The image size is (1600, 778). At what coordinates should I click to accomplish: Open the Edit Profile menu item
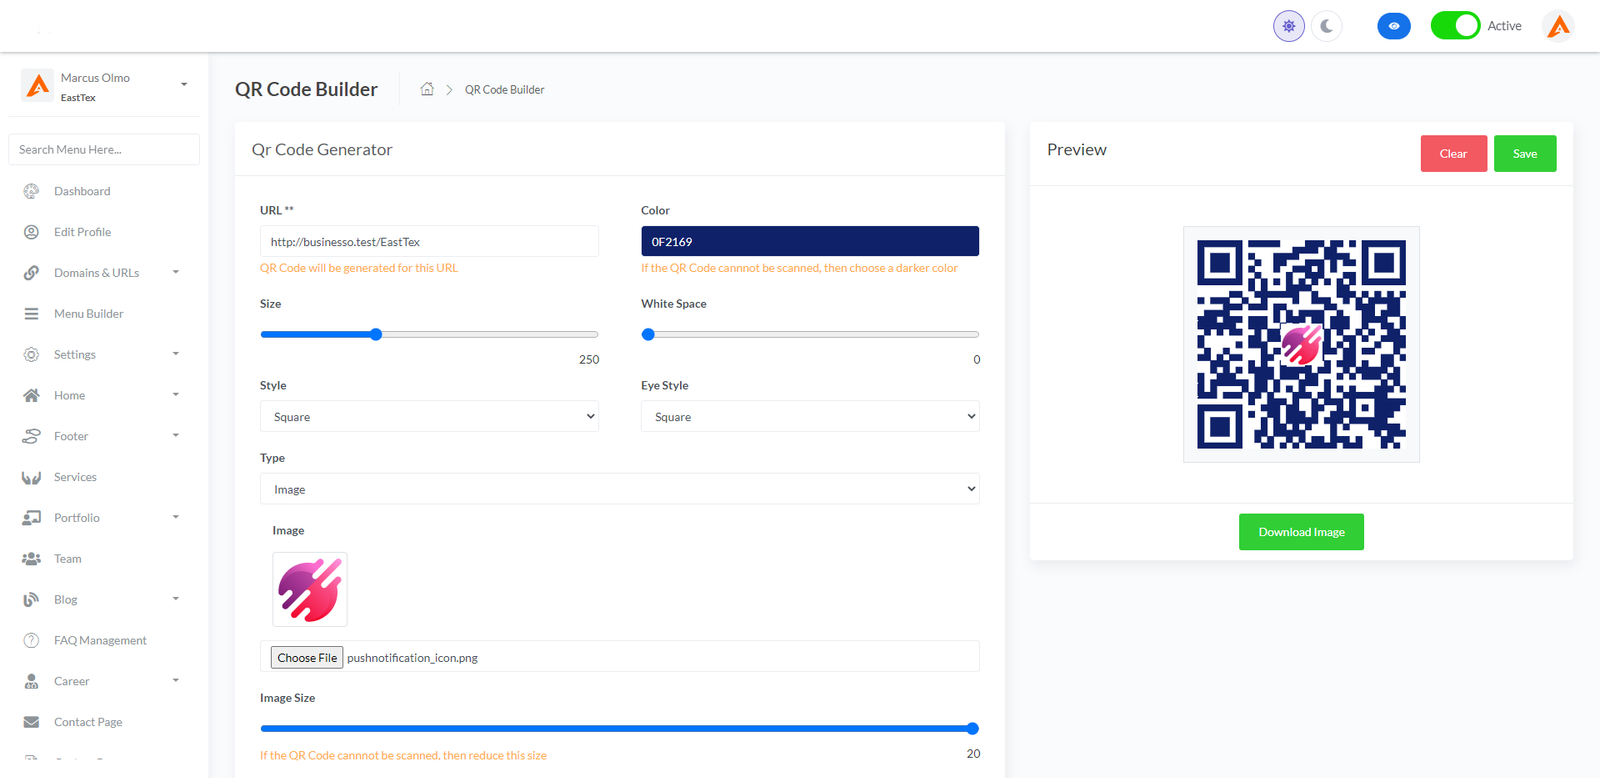coord(82,232)
